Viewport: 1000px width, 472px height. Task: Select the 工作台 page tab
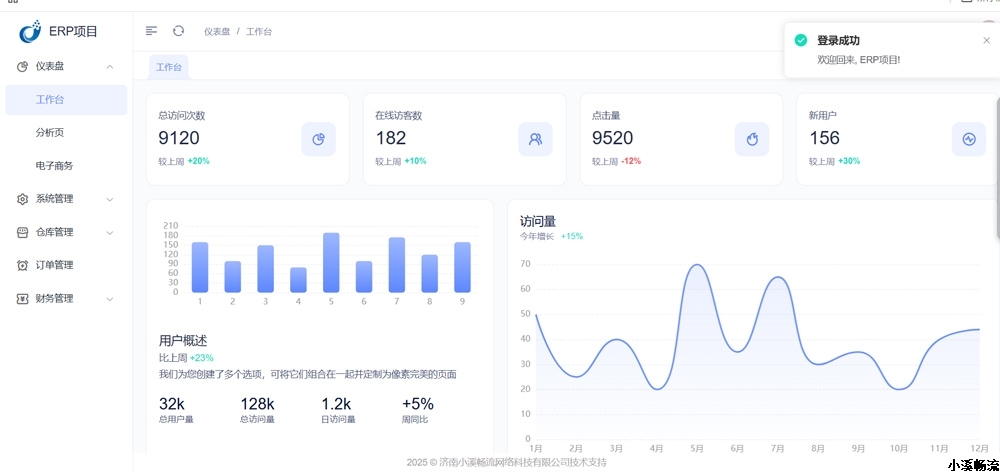click(168, 67)
